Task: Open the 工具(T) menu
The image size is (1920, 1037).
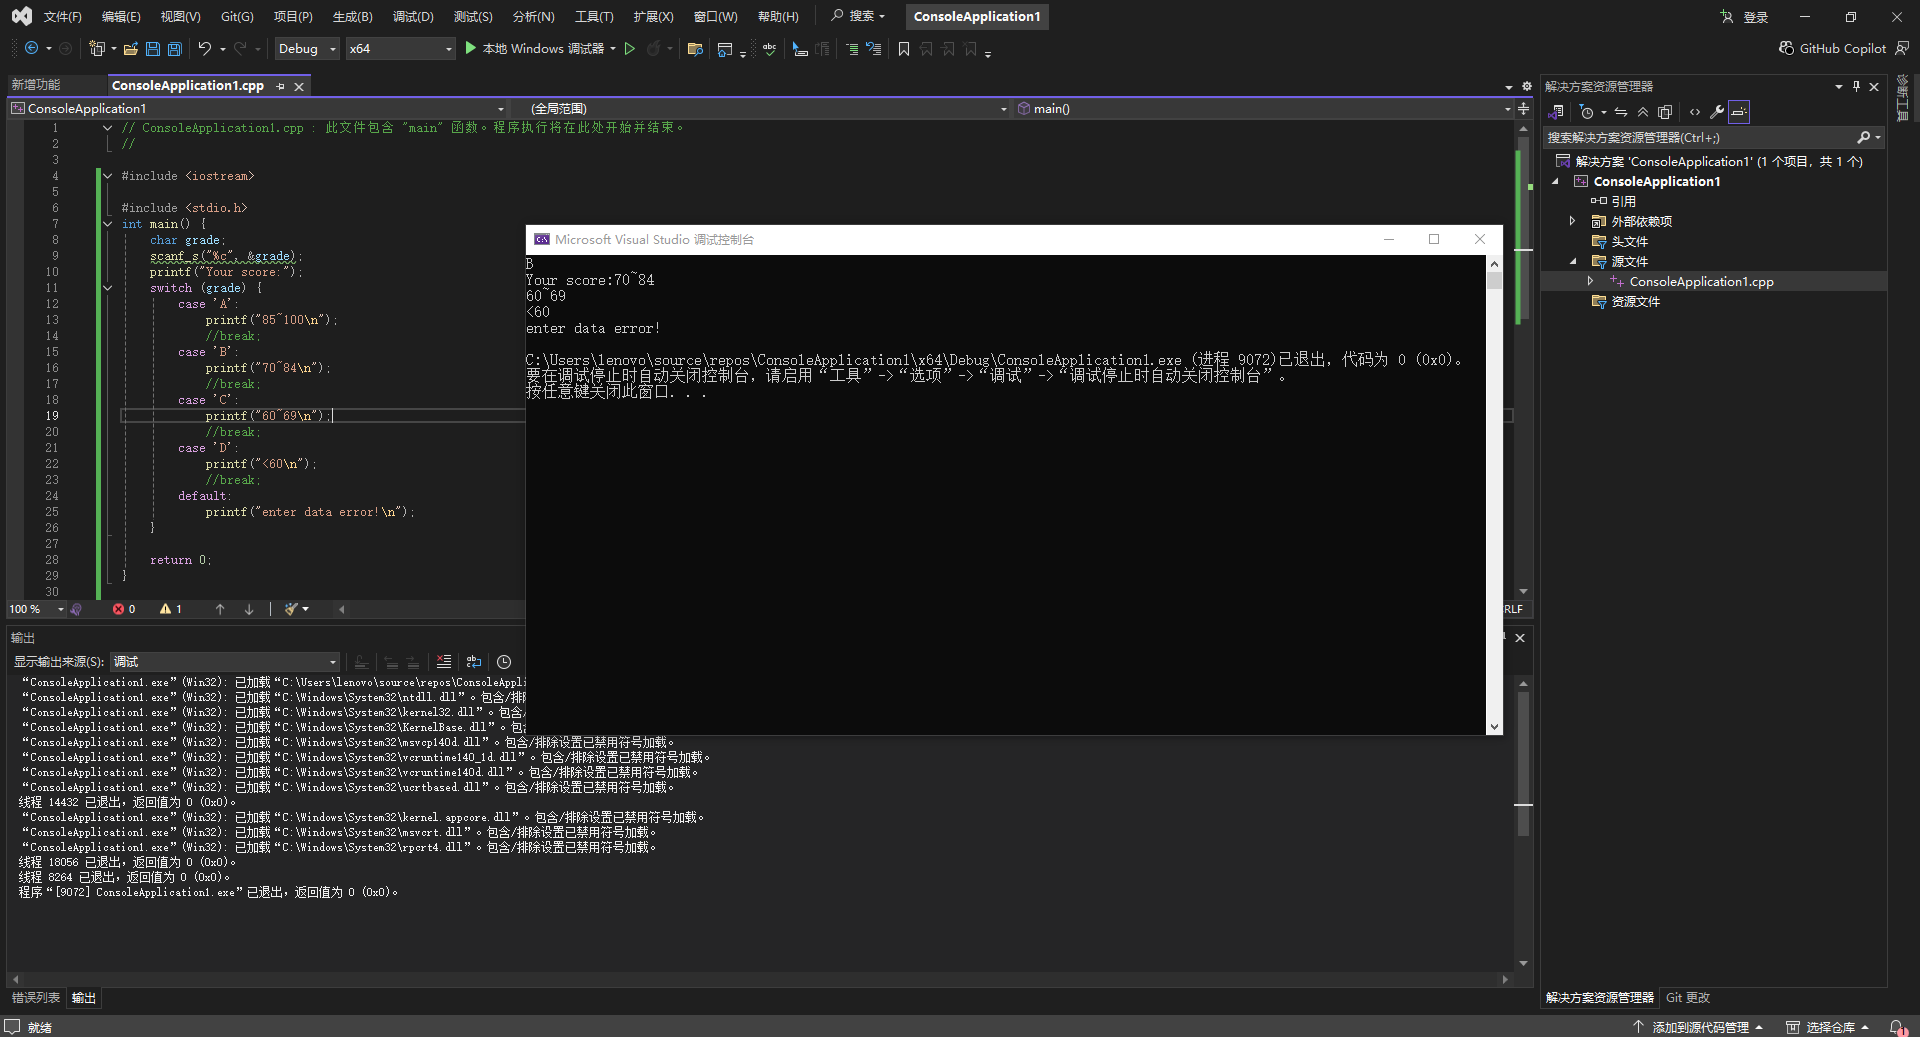Action: click(594, 17)
